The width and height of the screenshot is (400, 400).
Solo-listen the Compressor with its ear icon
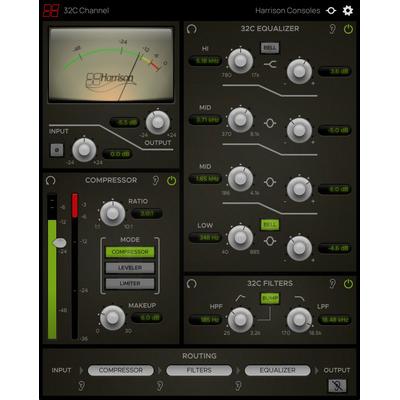click(x=156, y=181)
